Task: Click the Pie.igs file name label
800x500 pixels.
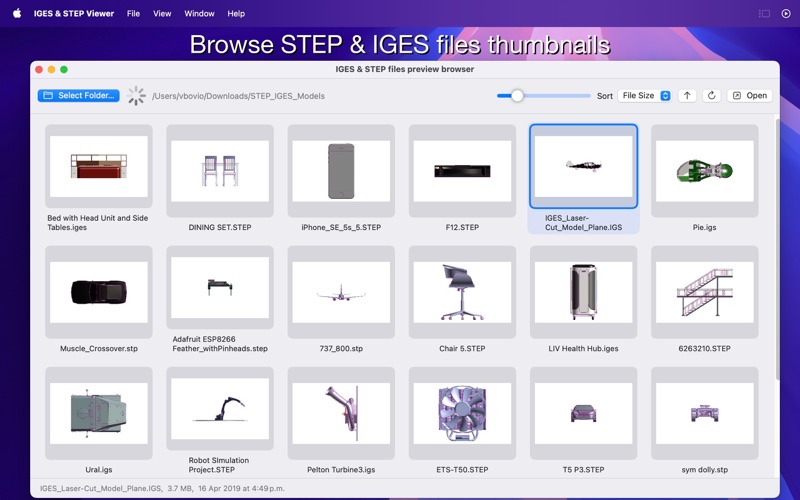Action: (x=705, y=228)
